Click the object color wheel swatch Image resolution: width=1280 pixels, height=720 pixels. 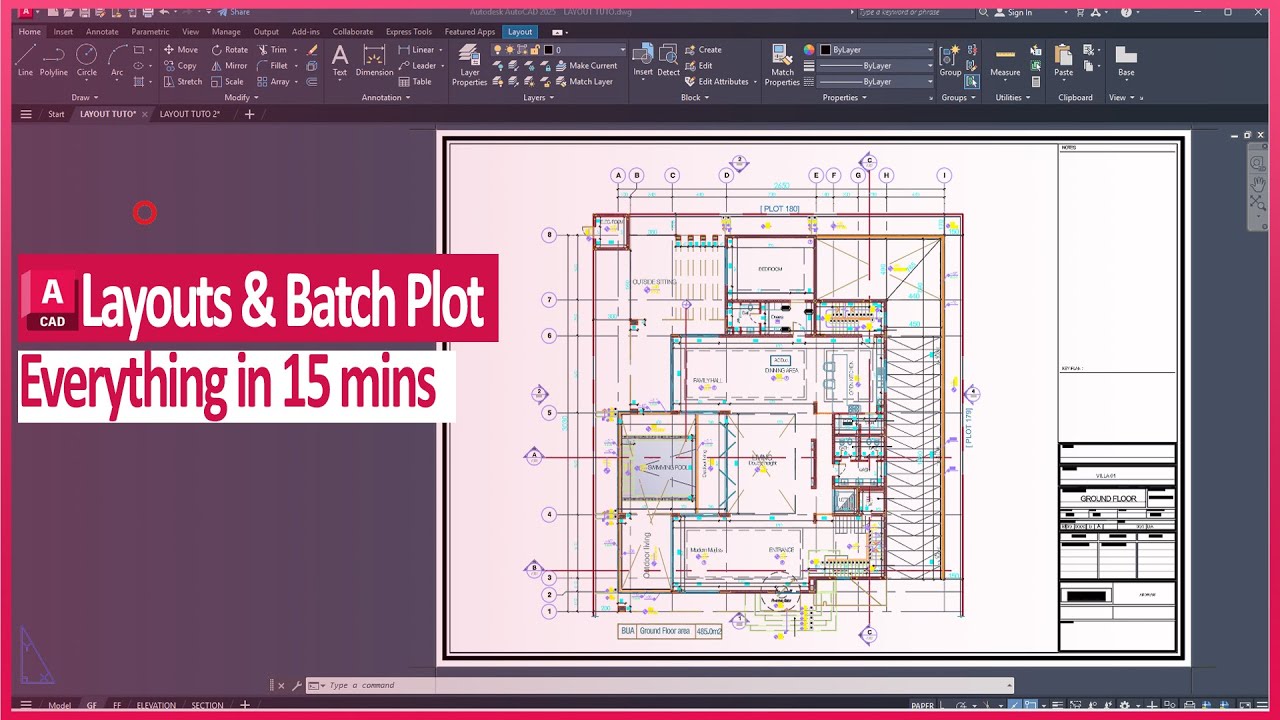[x=809, y=49]
